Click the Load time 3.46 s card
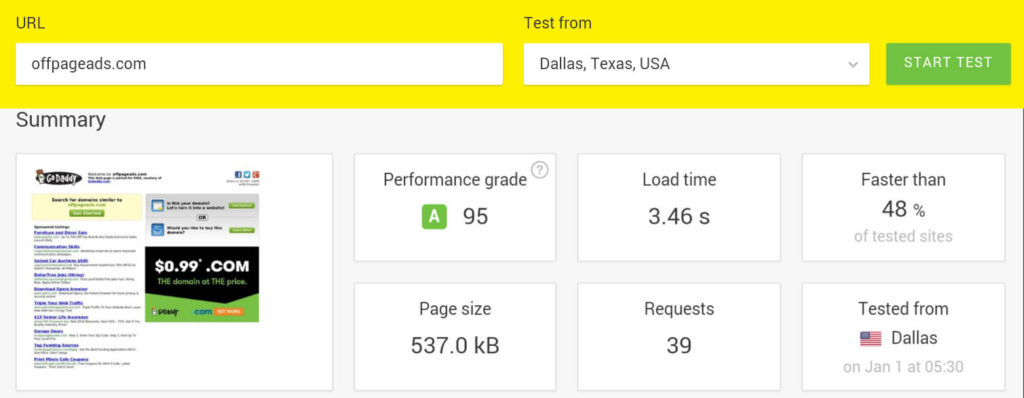This screenshot has width=1024, height=398. (679, 207)
